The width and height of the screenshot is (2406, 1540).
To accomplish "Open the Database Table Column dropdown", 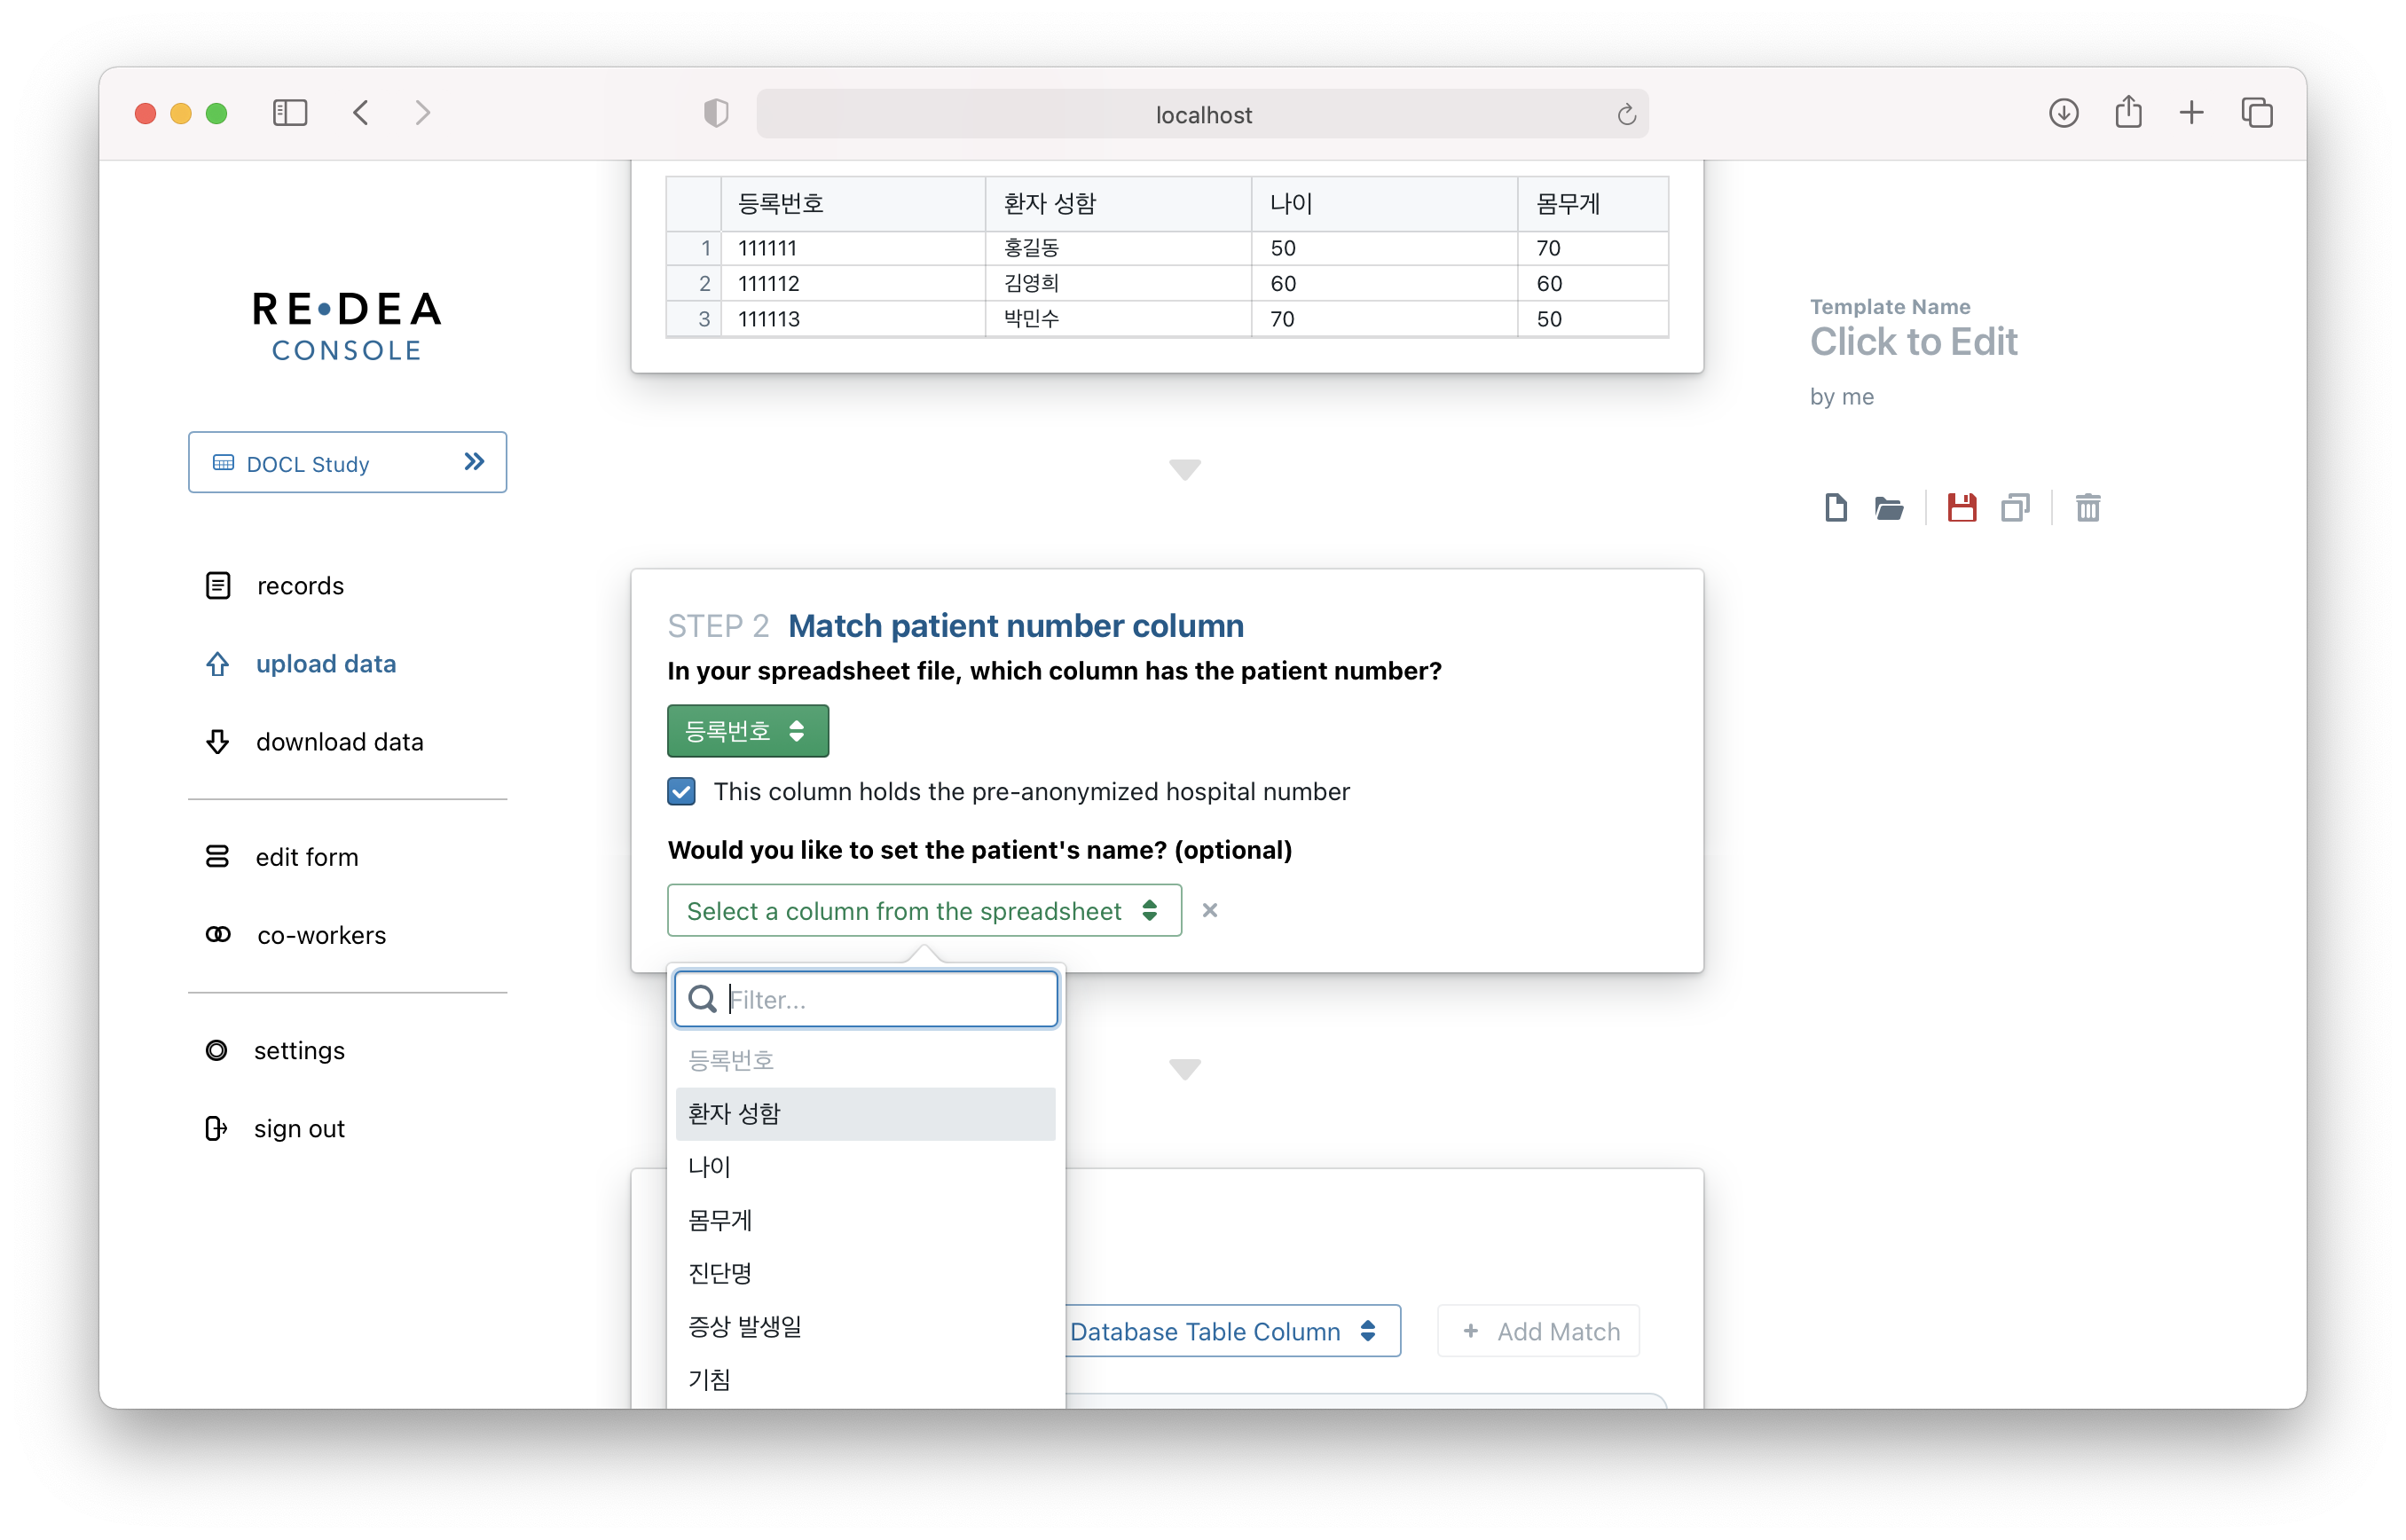I will tap(1222, 1331).
